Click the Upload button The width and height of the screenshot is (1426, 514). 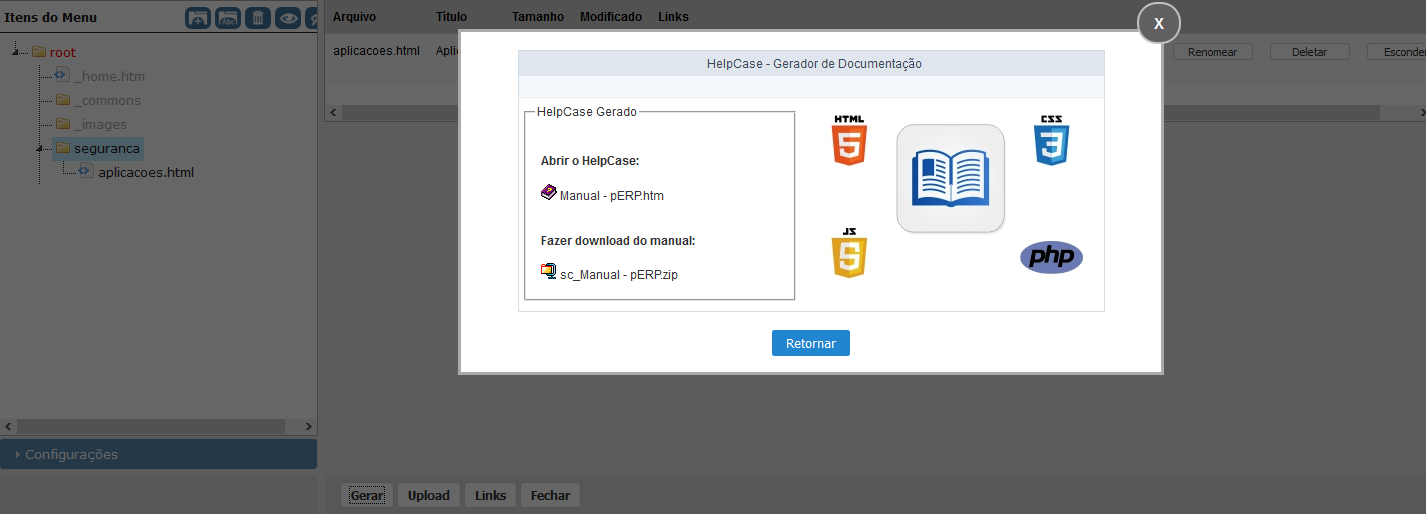428,496
